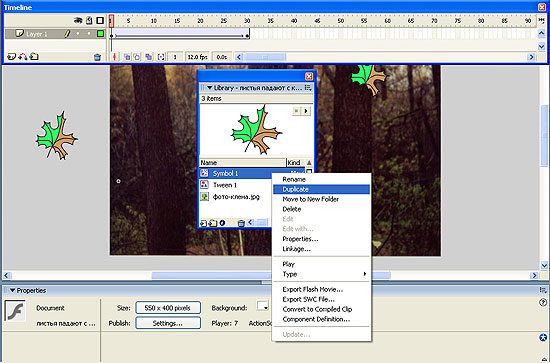
Task: Toggle the Library sort order triangle
Action: pos(309,163)
